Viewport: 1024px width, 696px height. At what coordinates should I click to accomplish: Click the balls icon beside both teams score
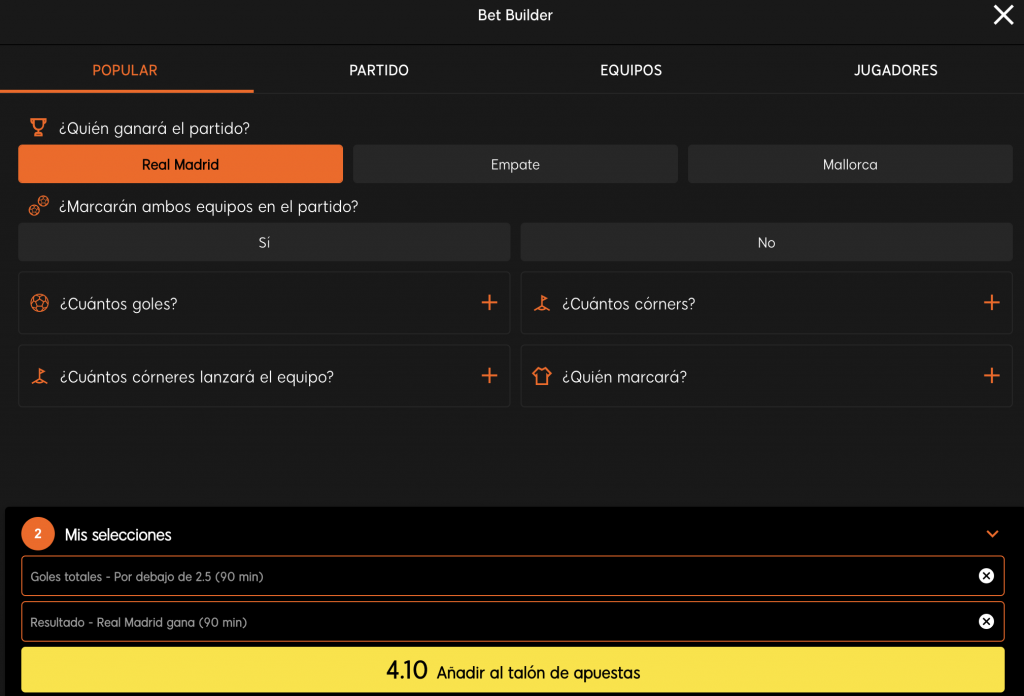point(39,206)
